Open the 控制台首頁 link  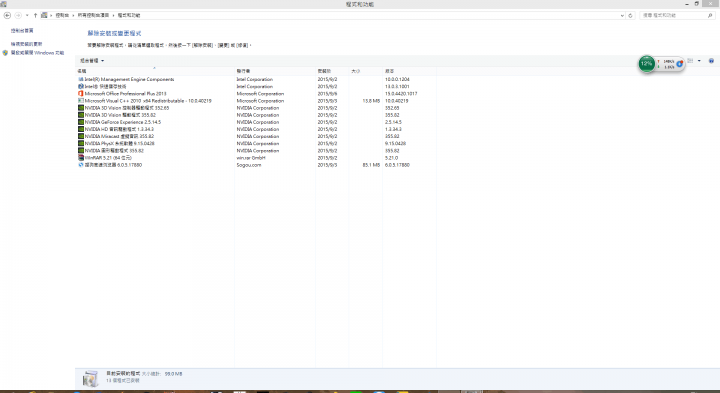22,31
